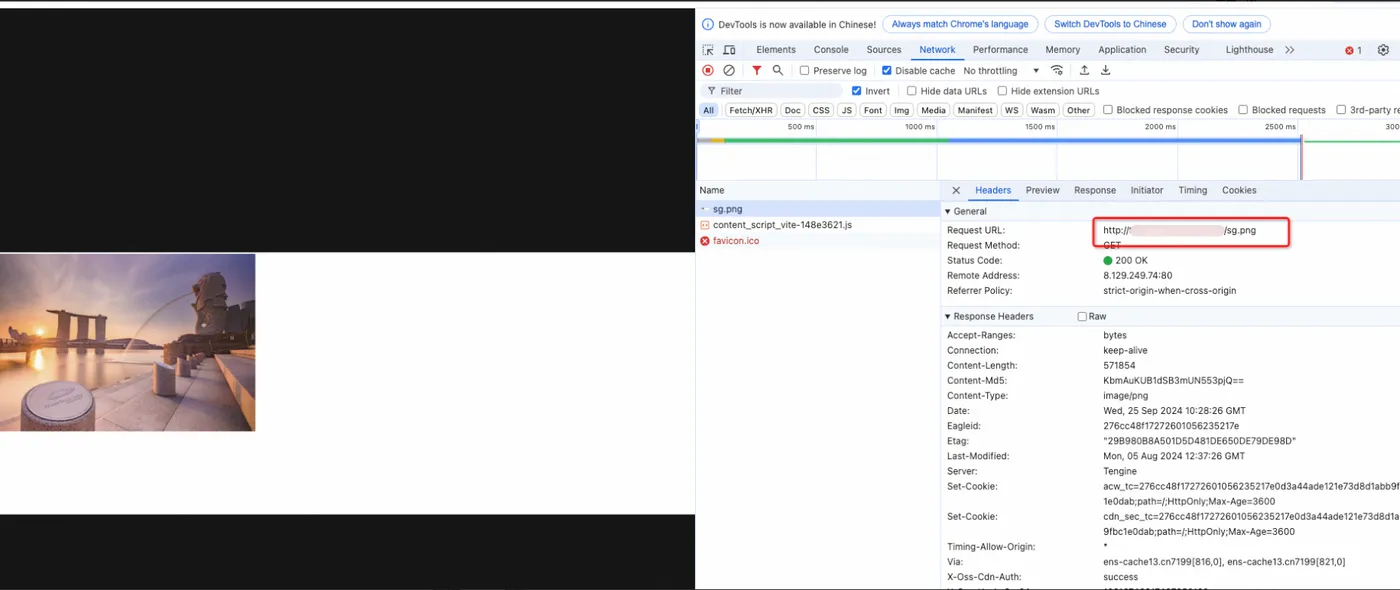Open DevTools settings gear
Screen dimensions: 1400x590
coord(1384,50)
